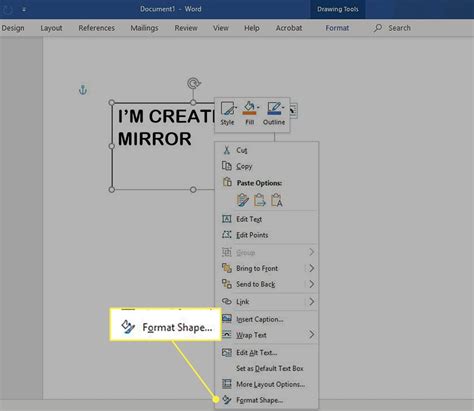The image size is (474, 411).
Task: Click the Layout Options button beside the text box
Action: [x=293, y=111]
